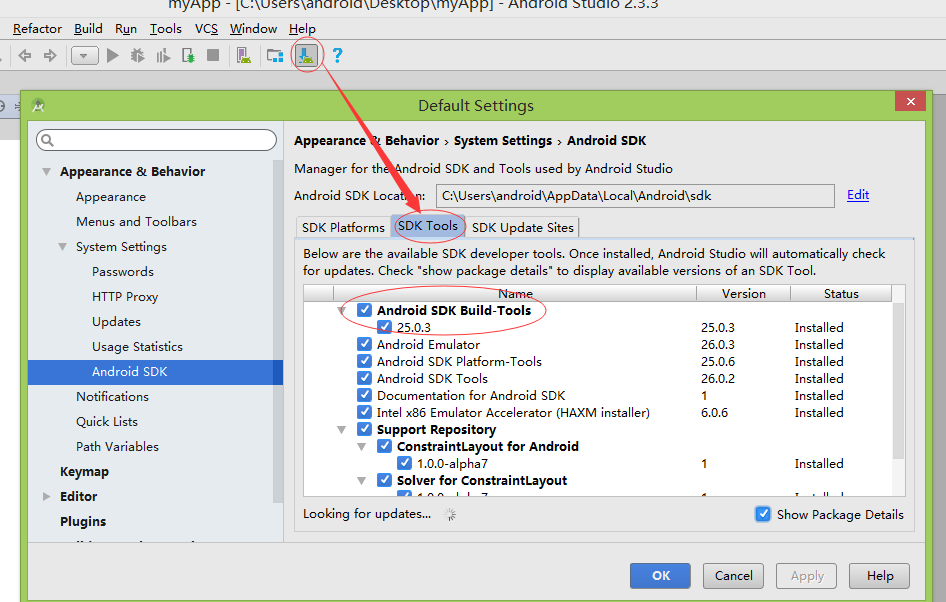Click the settings tree vertical scrollbar
The image size is (946, 602).
click(x=278, y=332)
